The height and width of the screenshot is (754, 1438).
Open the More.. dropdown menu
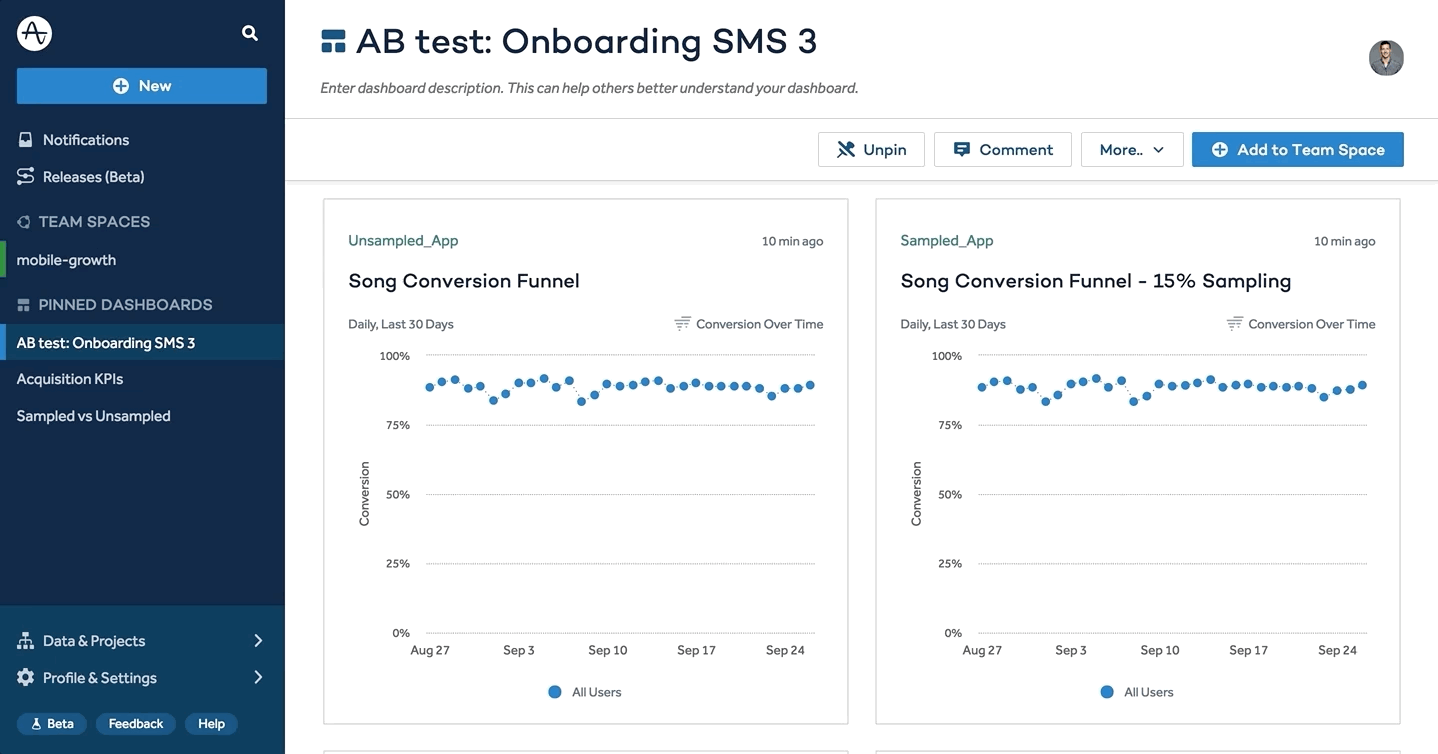[1132, 150]
